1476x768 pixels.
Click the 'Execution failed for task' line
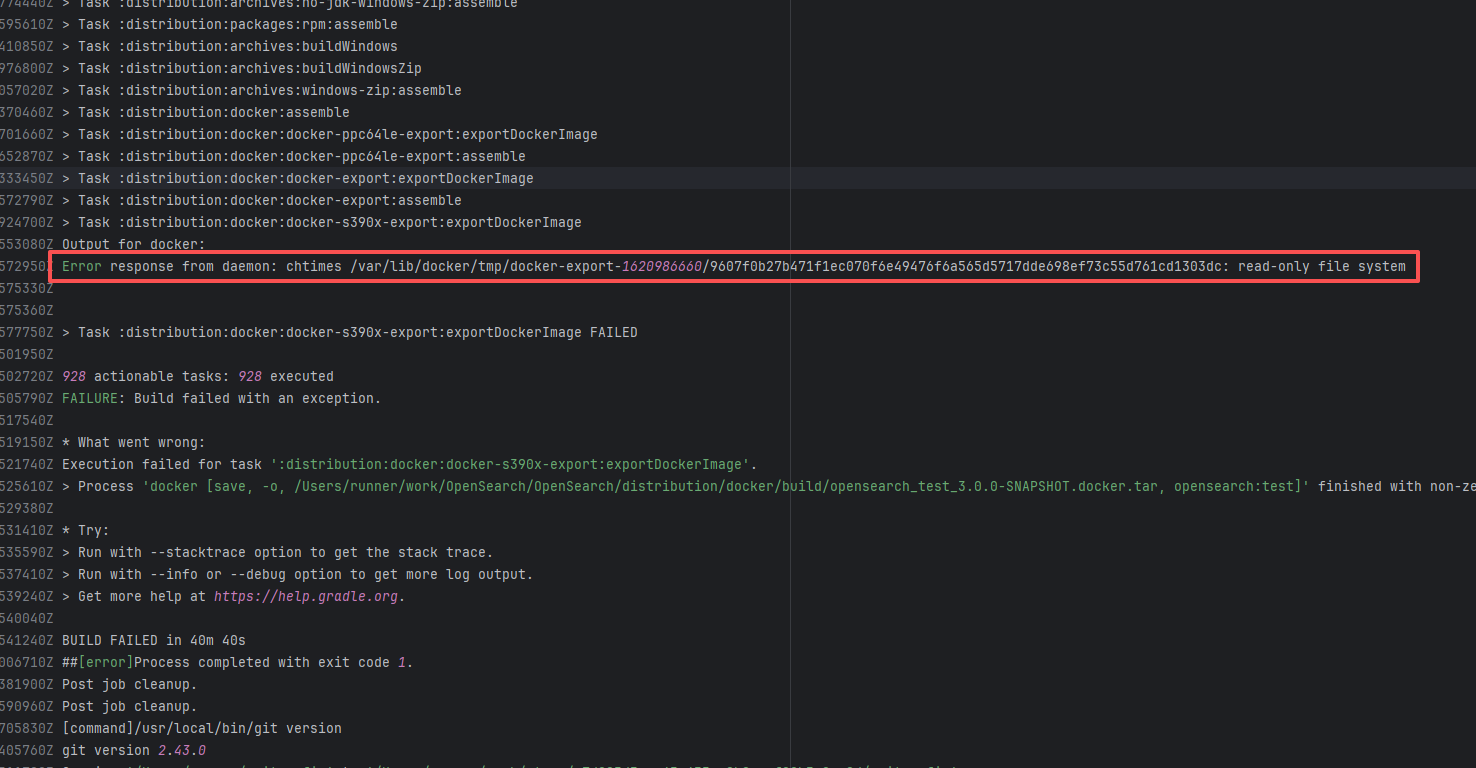(409, 464)
